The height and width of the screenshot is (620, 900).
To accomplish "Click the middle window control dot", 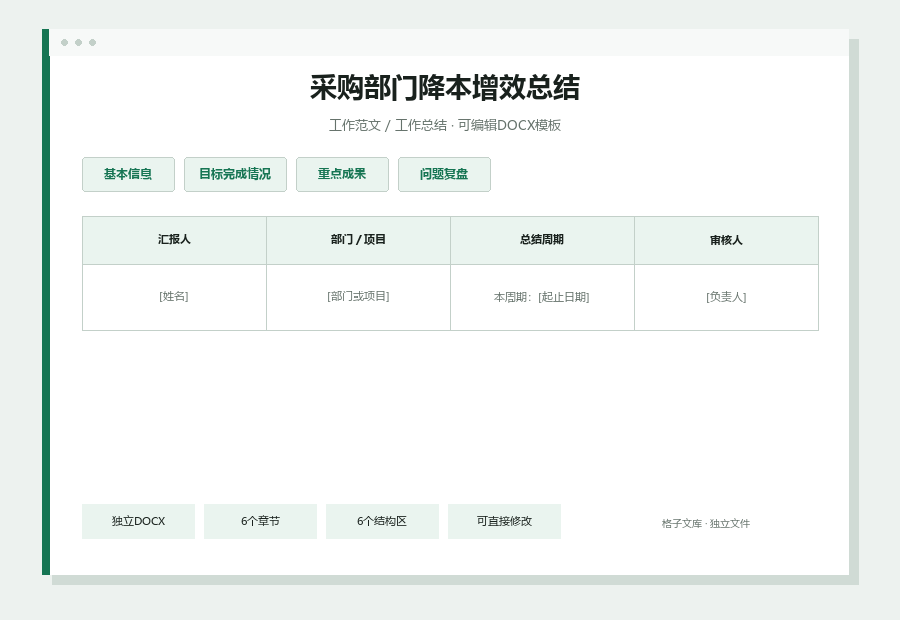I will pos(79,42).
